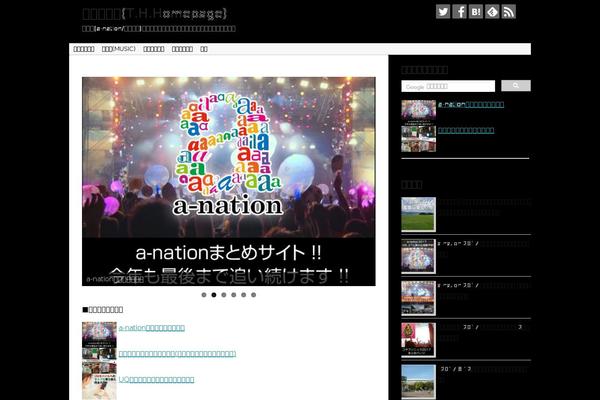Screen dimensions: 600x400
Task: Click the Hatena Bookmark B! icon
Action: pos(476,11)
